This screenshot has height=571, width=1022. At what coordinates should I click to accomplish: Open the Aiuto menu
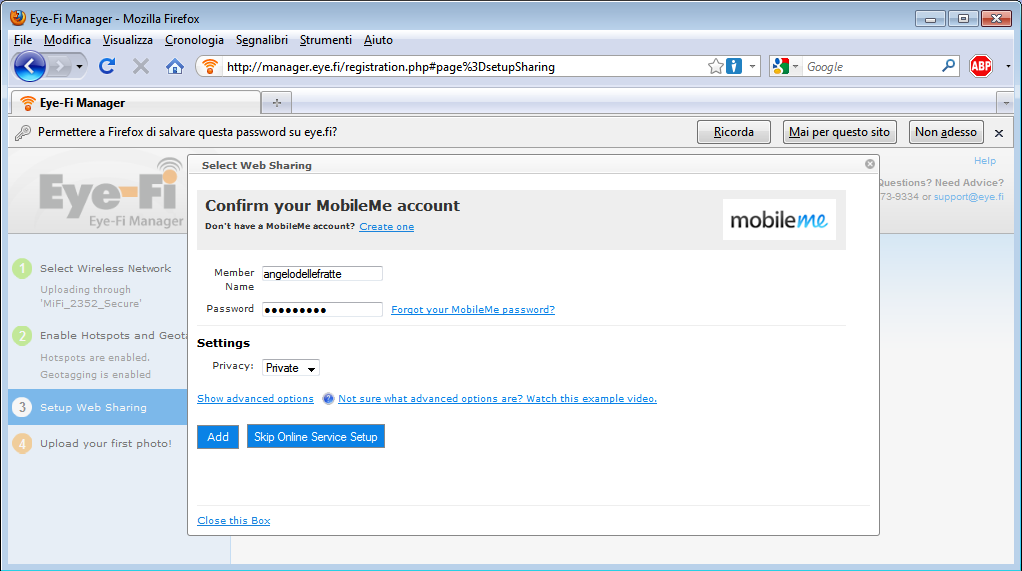coord(378,40)
